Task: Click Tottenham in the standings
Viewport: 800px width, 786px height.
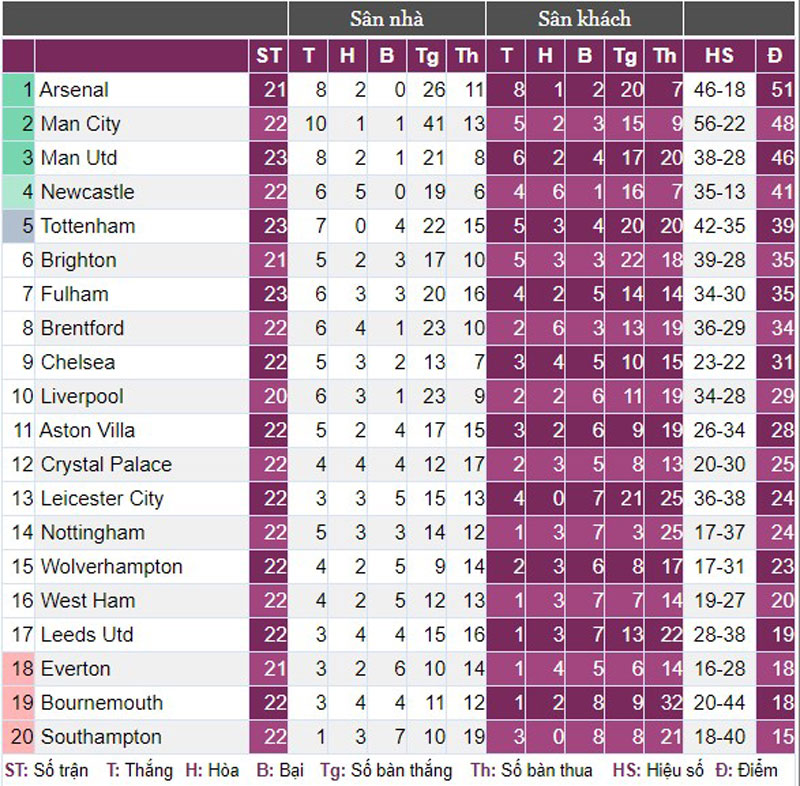Action: point(88,226)
